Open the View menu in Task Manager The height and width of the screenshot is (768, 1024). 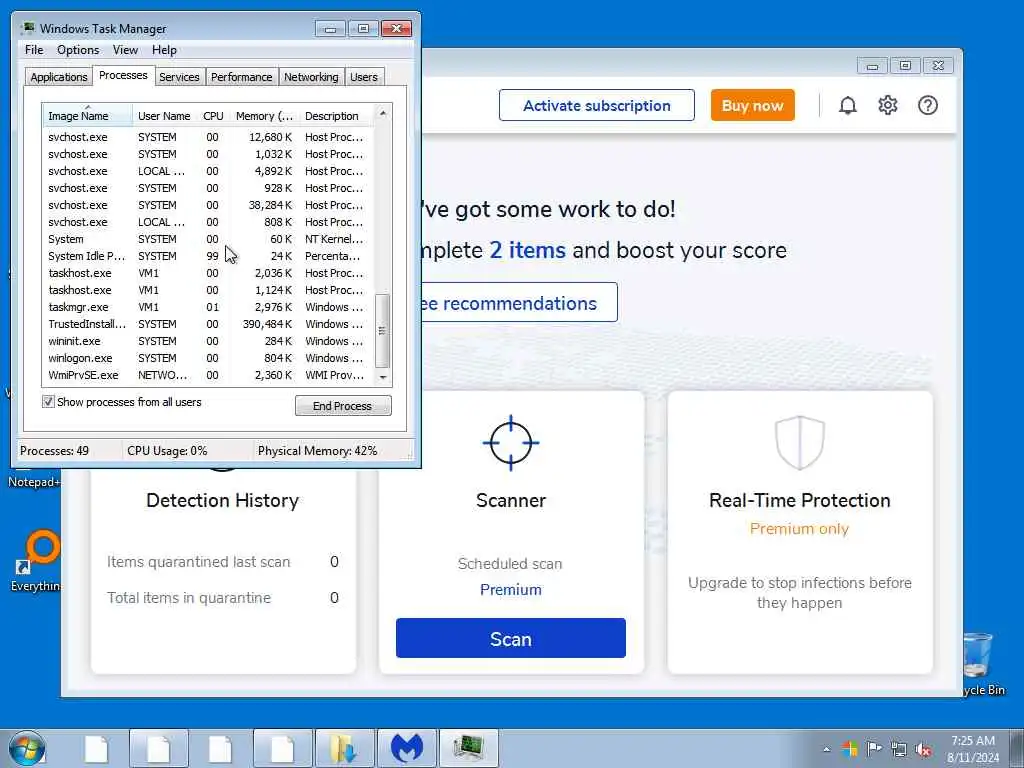125,50
